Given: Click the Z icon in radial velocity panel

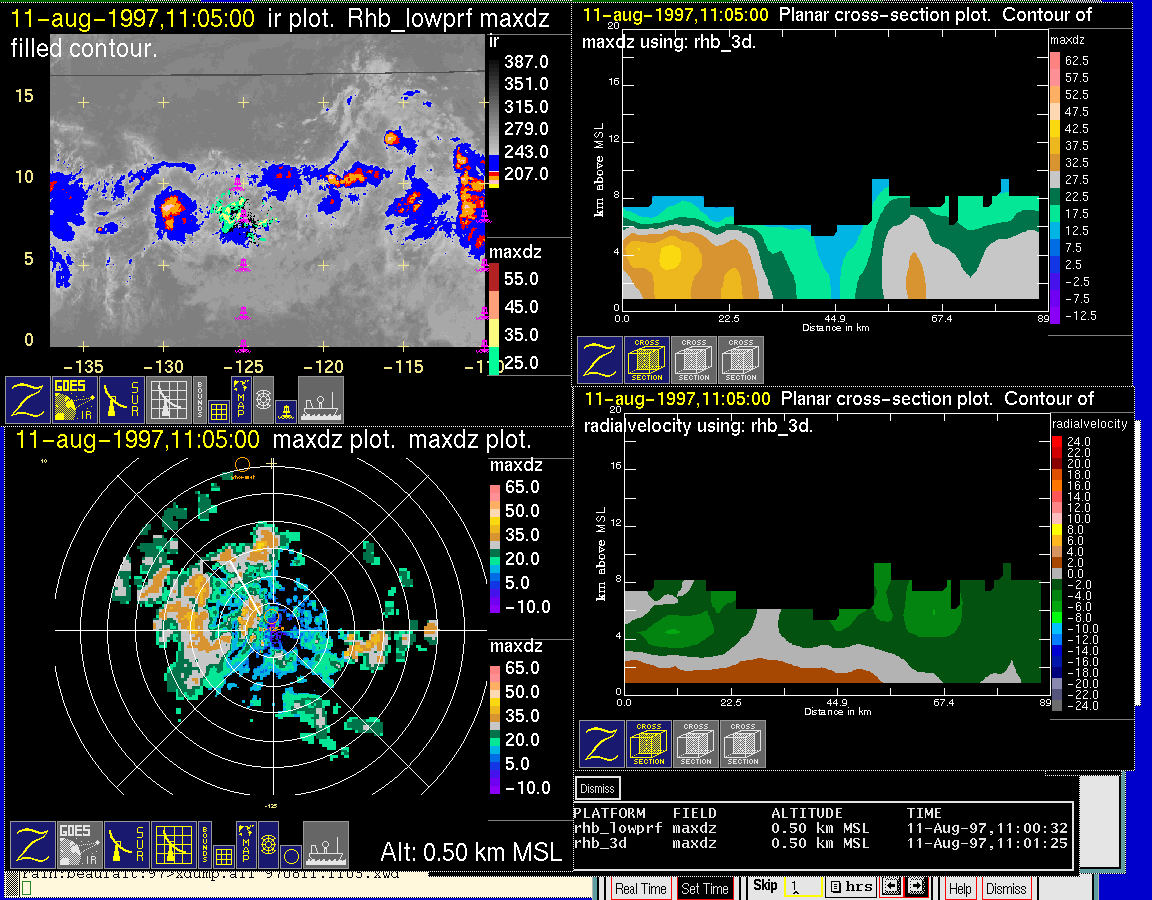Looking at the screenshot, I should pyautogui.click(x=602, y=744).
